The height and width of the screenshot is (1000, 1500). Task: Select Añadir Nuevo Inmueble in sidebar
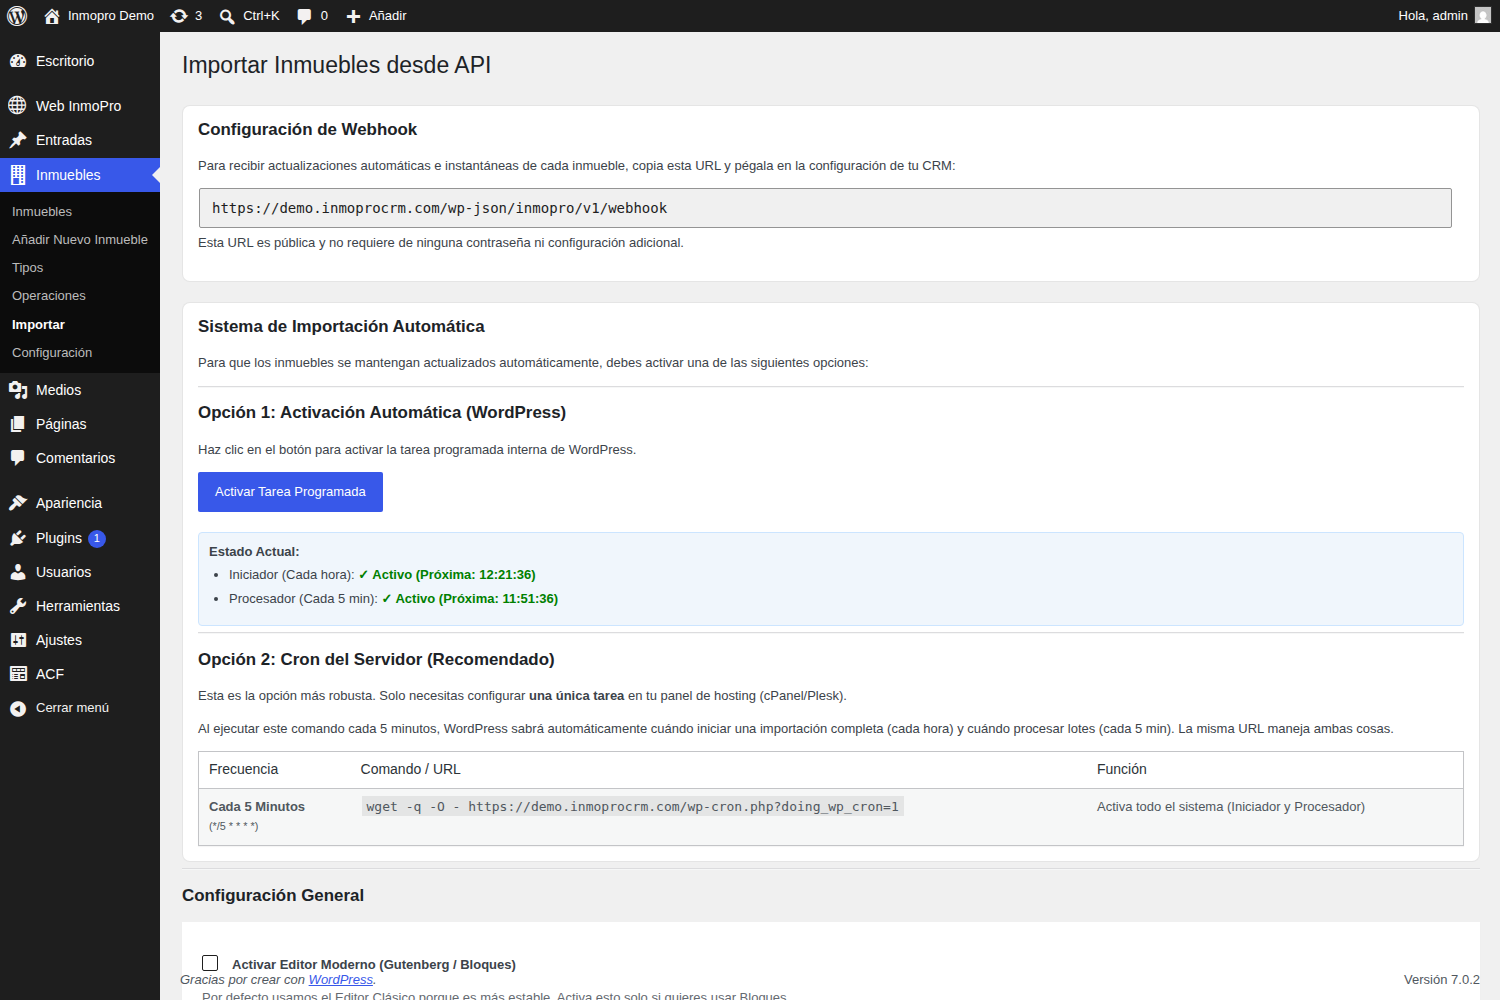click(x=80, y=240)
